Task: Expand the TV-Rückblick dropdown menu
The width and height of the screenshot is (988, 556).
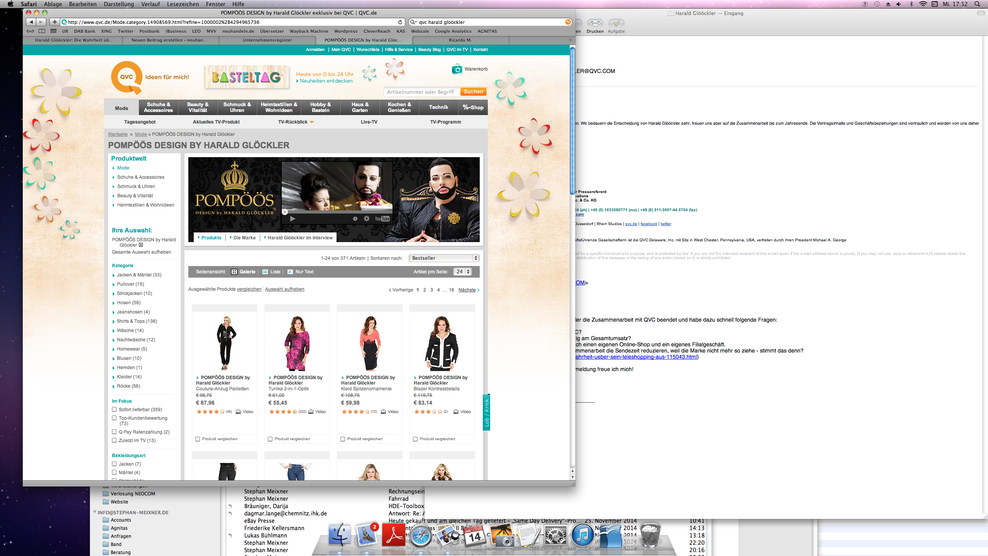Action: pyautogui.click(x=311, y=122)
